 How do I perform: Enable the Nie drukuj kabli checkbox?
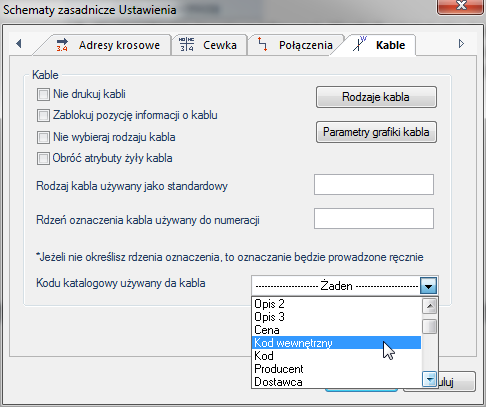(x=43, y=94)
